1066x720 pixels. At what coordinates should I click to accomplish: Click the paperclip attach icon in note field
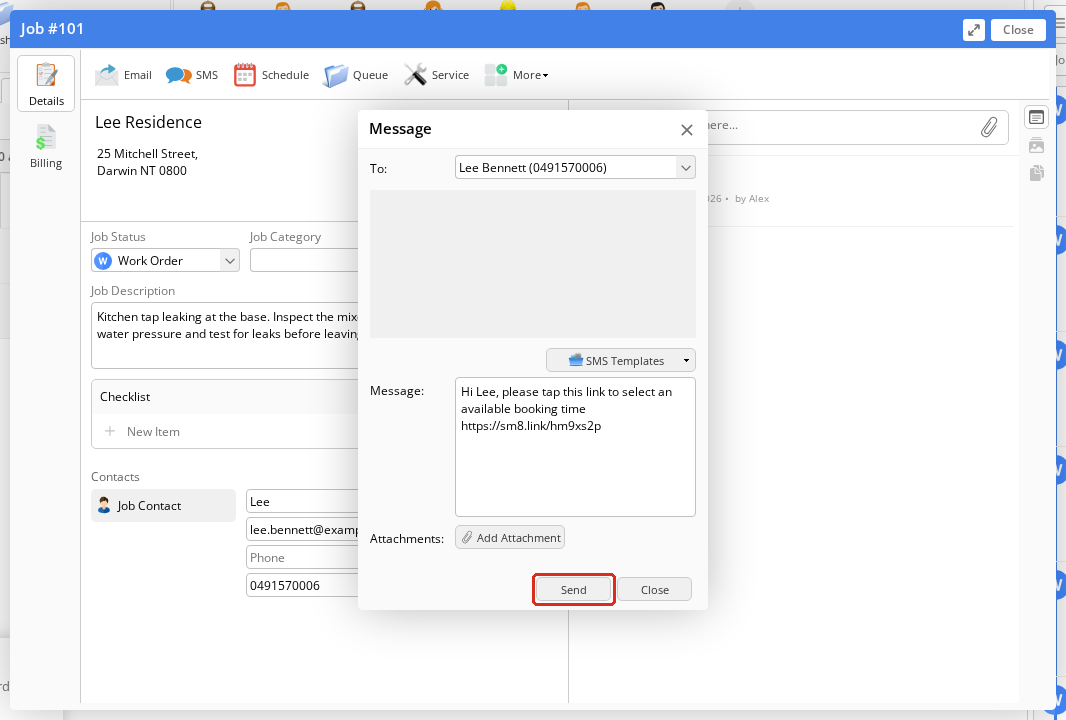click(x=988, y=126)
